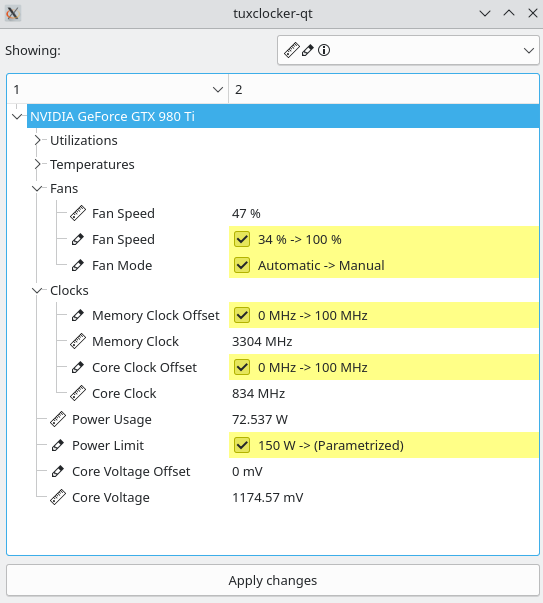Select the Core Voltage Offset row
Viewport: 543px width, 603px height.
[x=273, y=471]
